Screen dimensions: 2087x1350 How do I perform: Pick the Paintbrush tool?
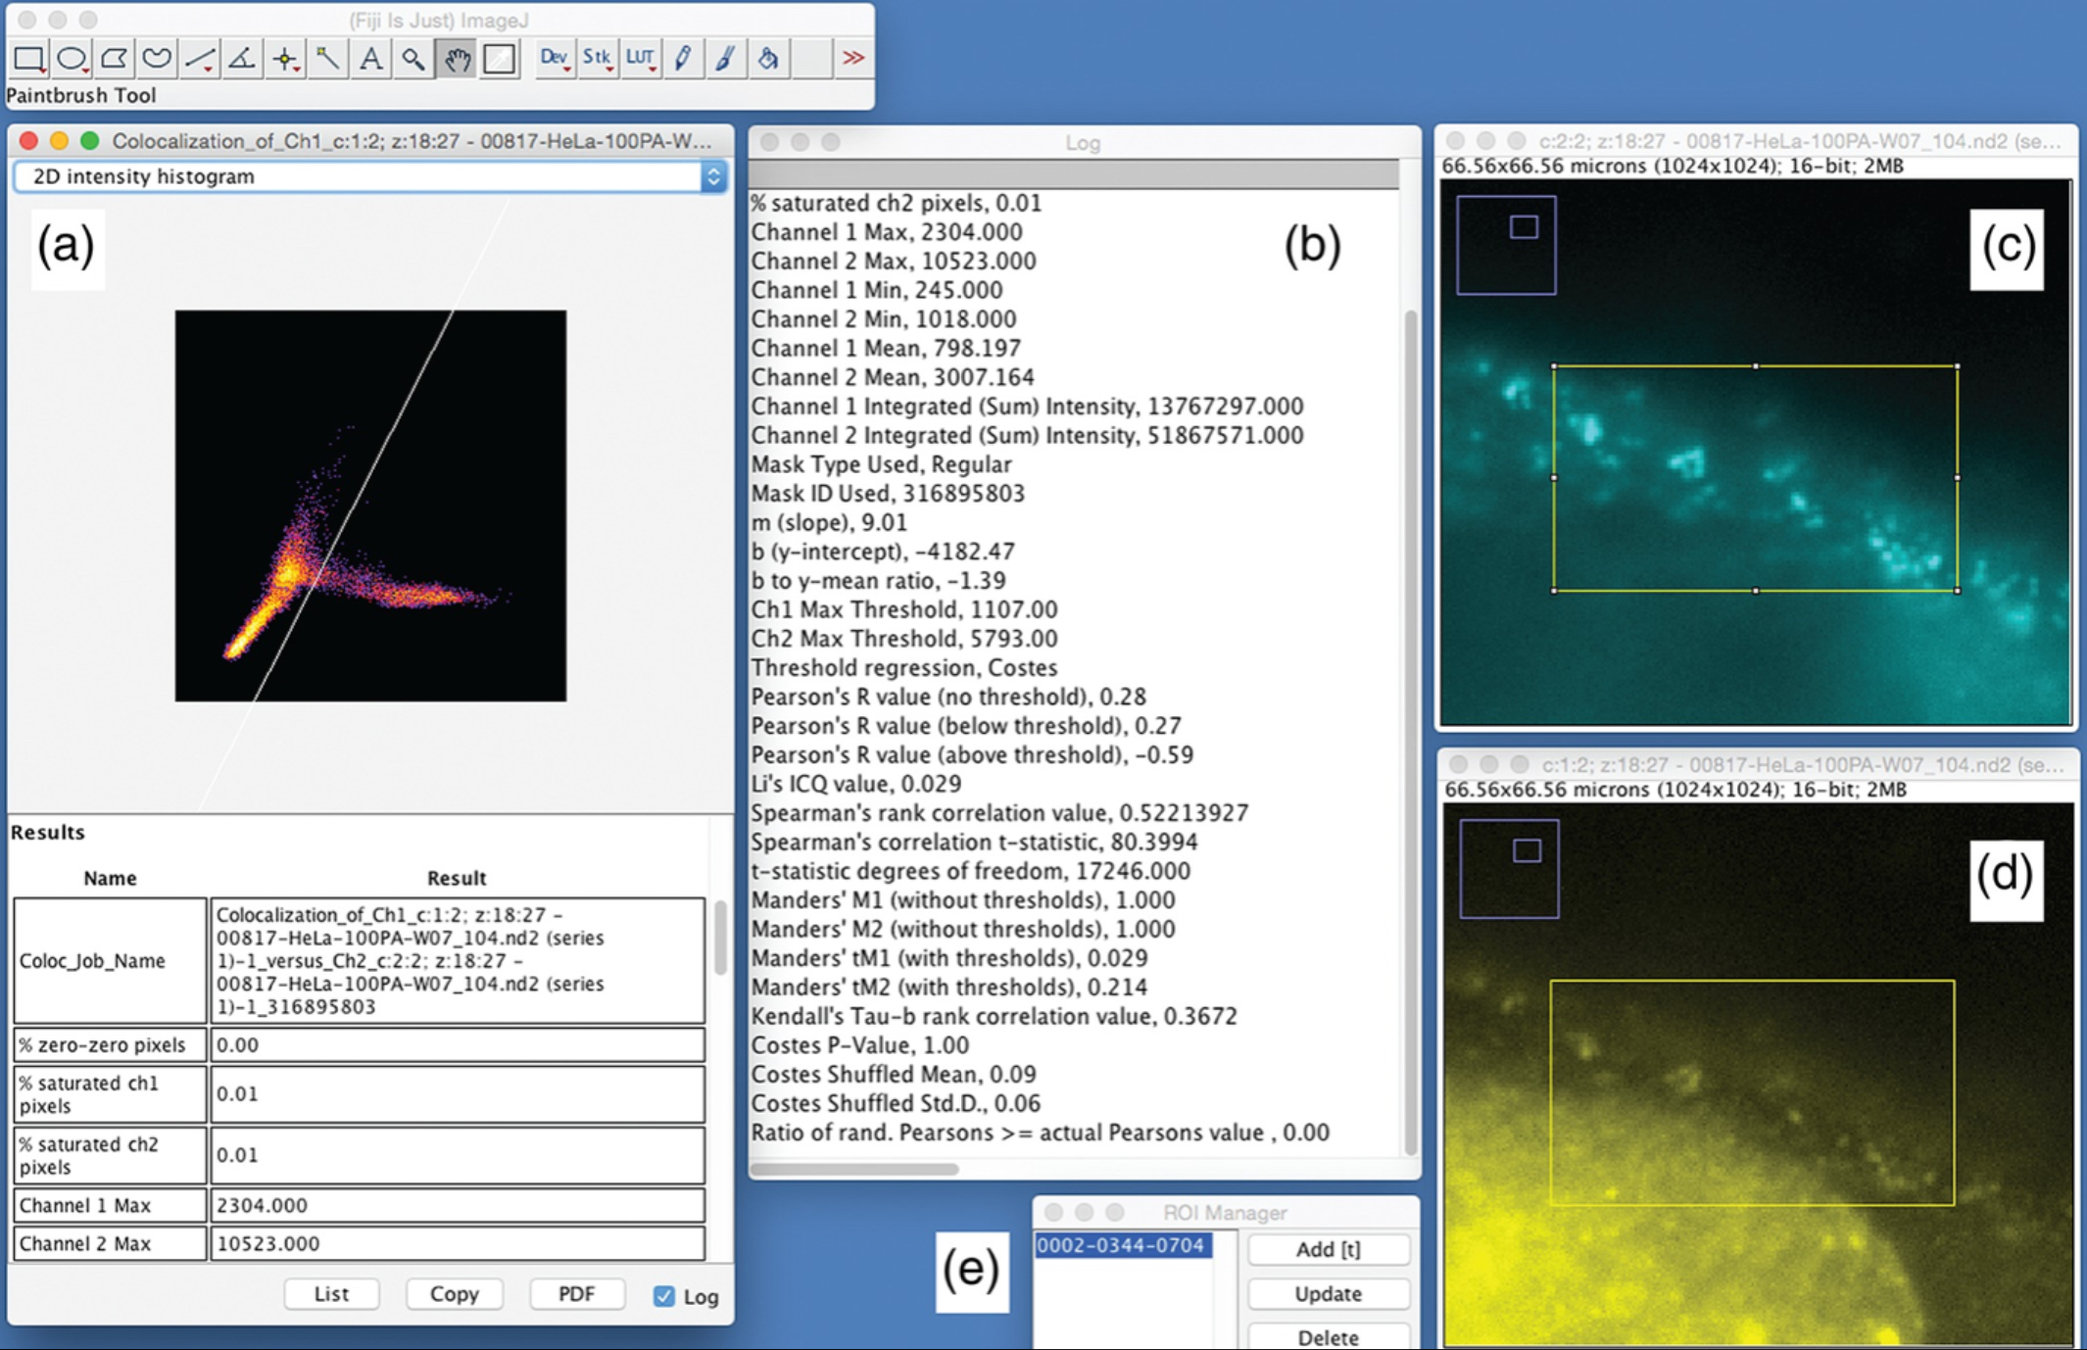723,59
